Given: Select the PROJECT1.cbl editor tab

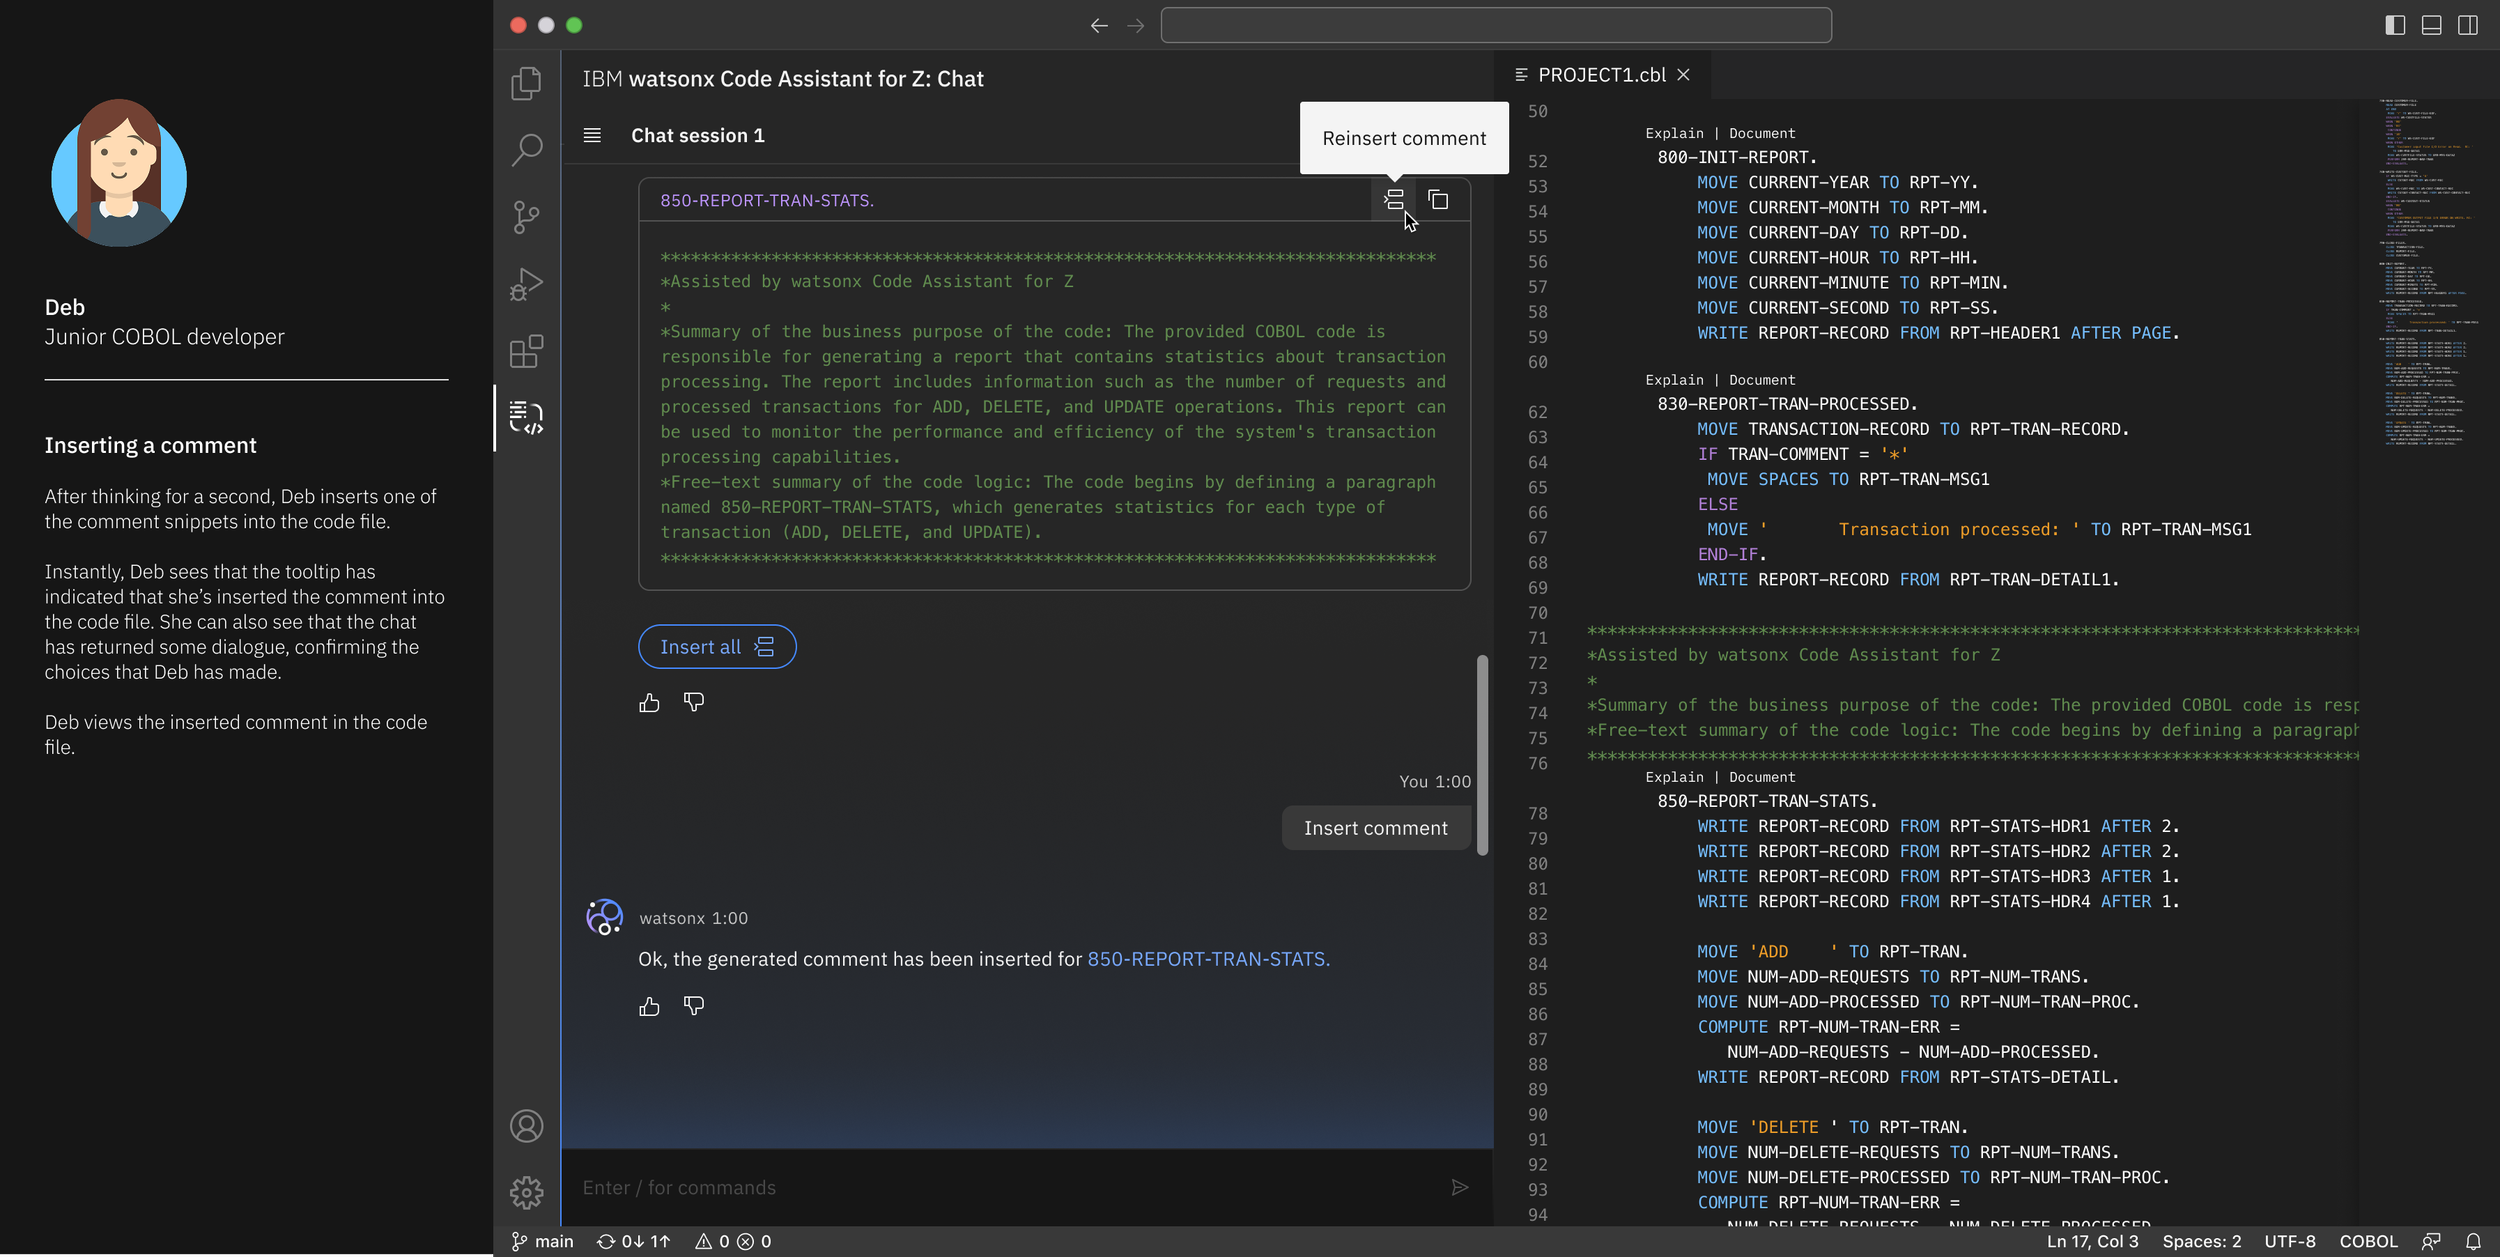Looking at the screenshot, I should pyautogui.click(x=1601, y=75).
